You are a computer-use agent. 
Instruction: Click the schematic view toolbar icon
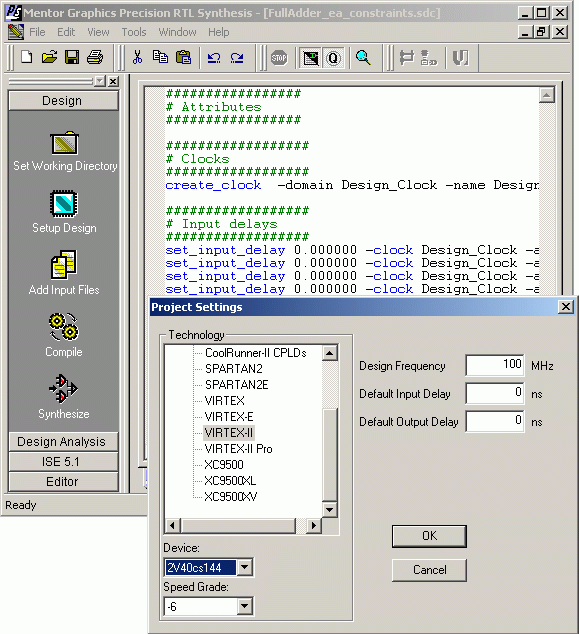407,58
